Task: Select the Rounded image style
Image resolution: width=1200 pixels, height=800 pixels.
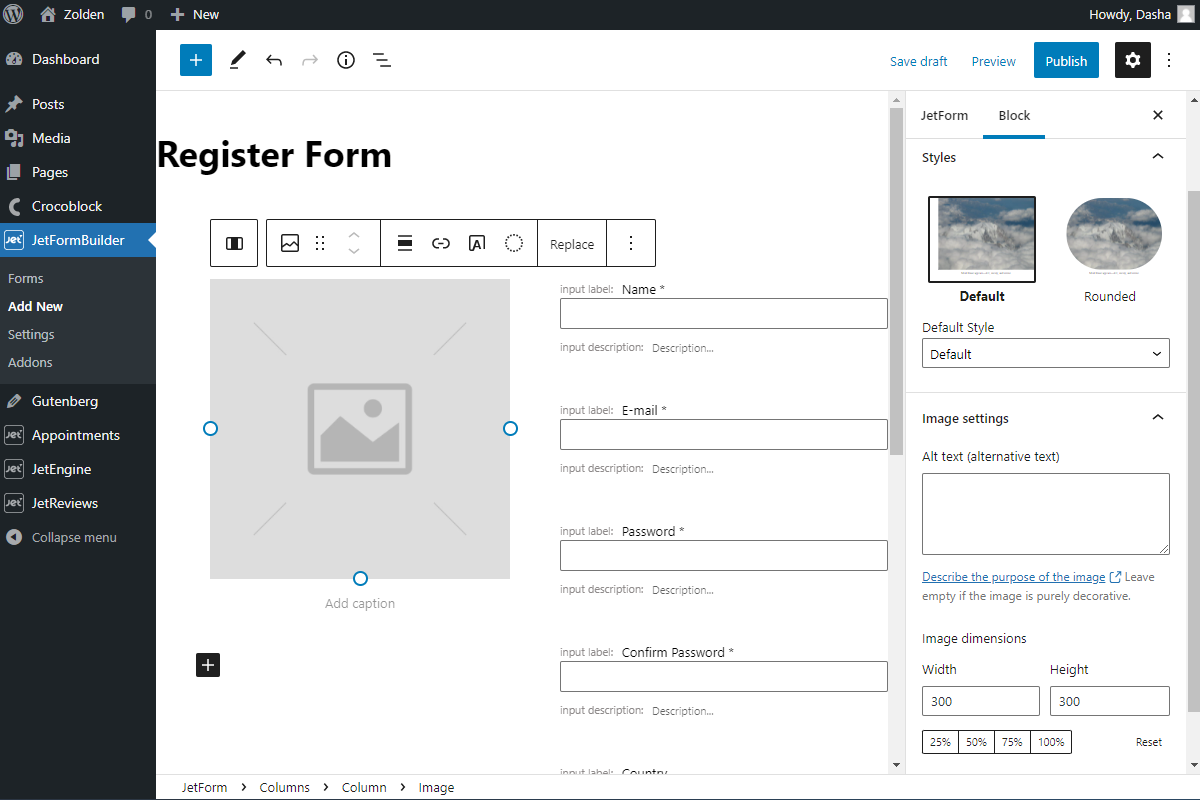Action: point(1112,235)
